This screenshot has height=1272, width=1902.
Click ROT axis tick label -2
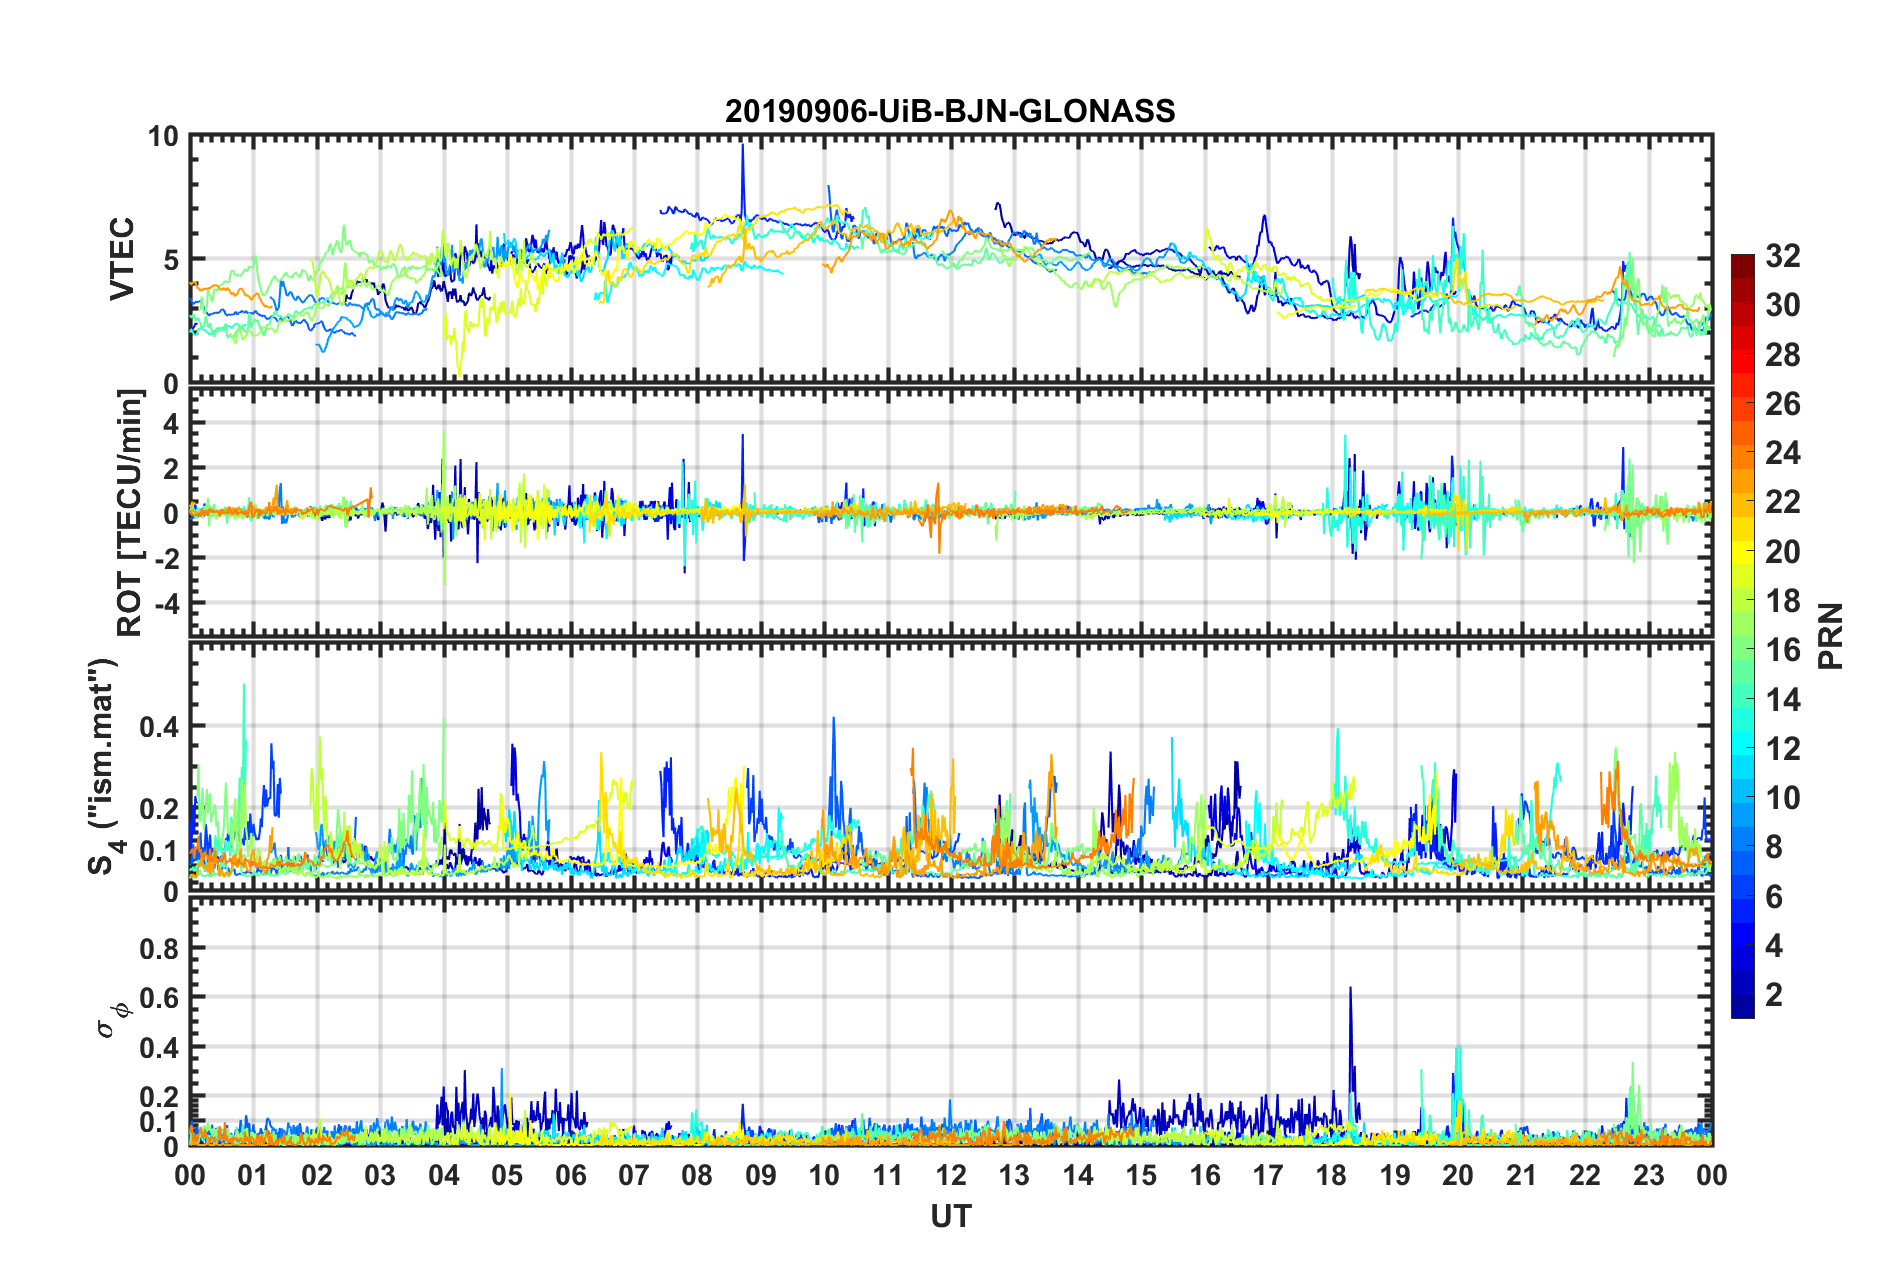[x=165, y=558]
